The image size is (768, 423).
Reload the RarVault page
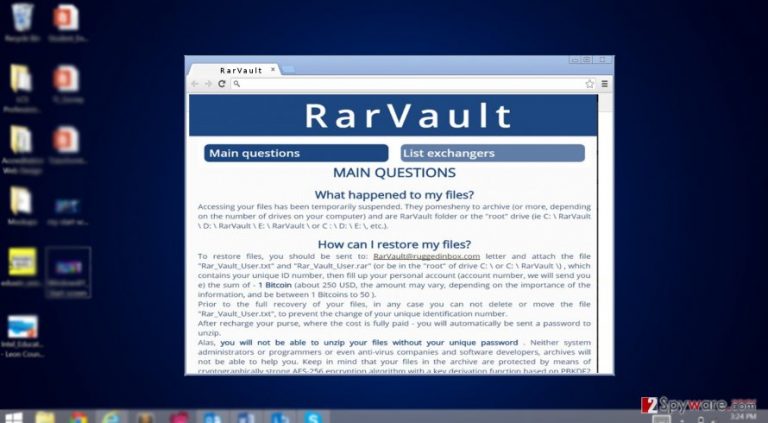[221, 84]
